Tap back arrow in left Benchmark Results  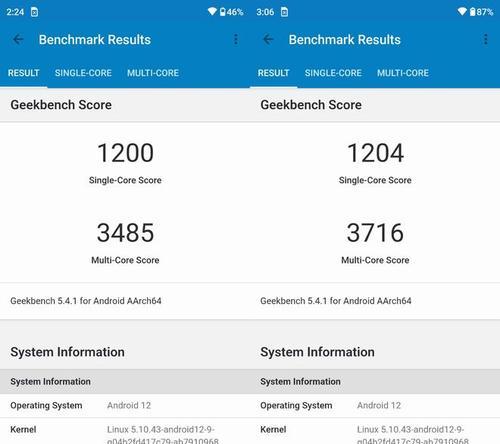point(18,40)
